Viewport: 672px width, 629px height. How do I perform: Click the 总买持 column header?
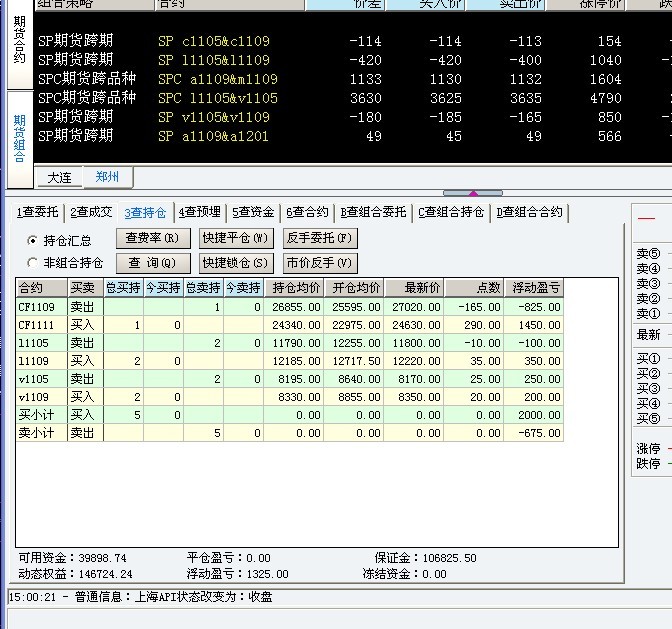123,288
